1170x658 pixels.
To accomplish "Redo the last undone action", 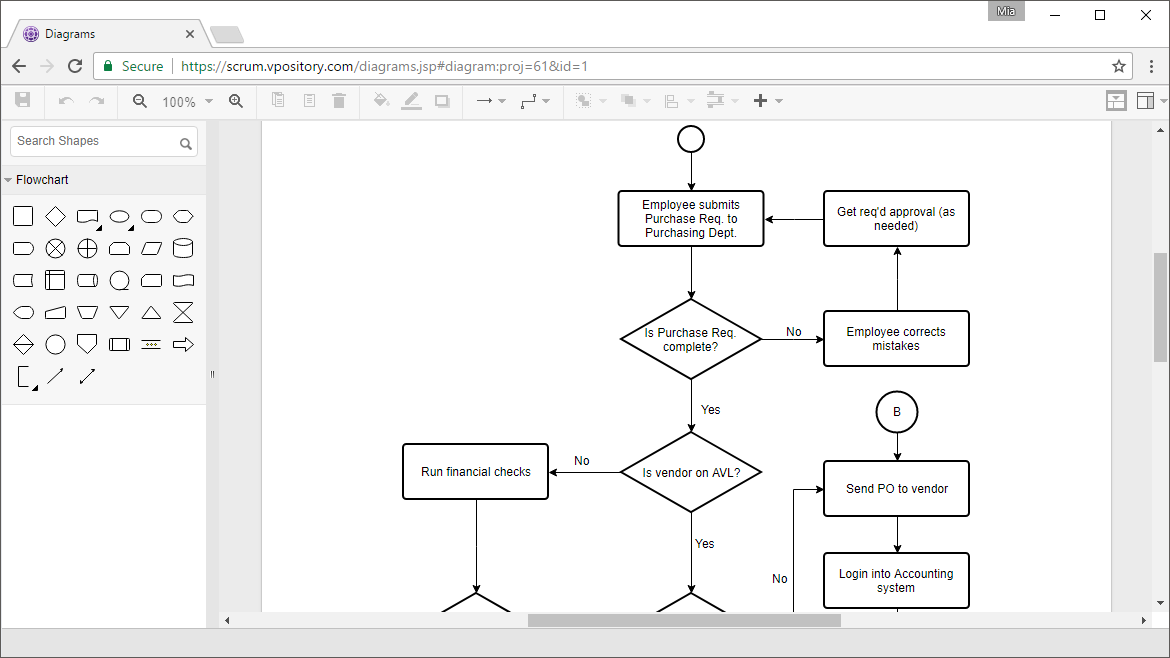I will (x=95, y=100).
